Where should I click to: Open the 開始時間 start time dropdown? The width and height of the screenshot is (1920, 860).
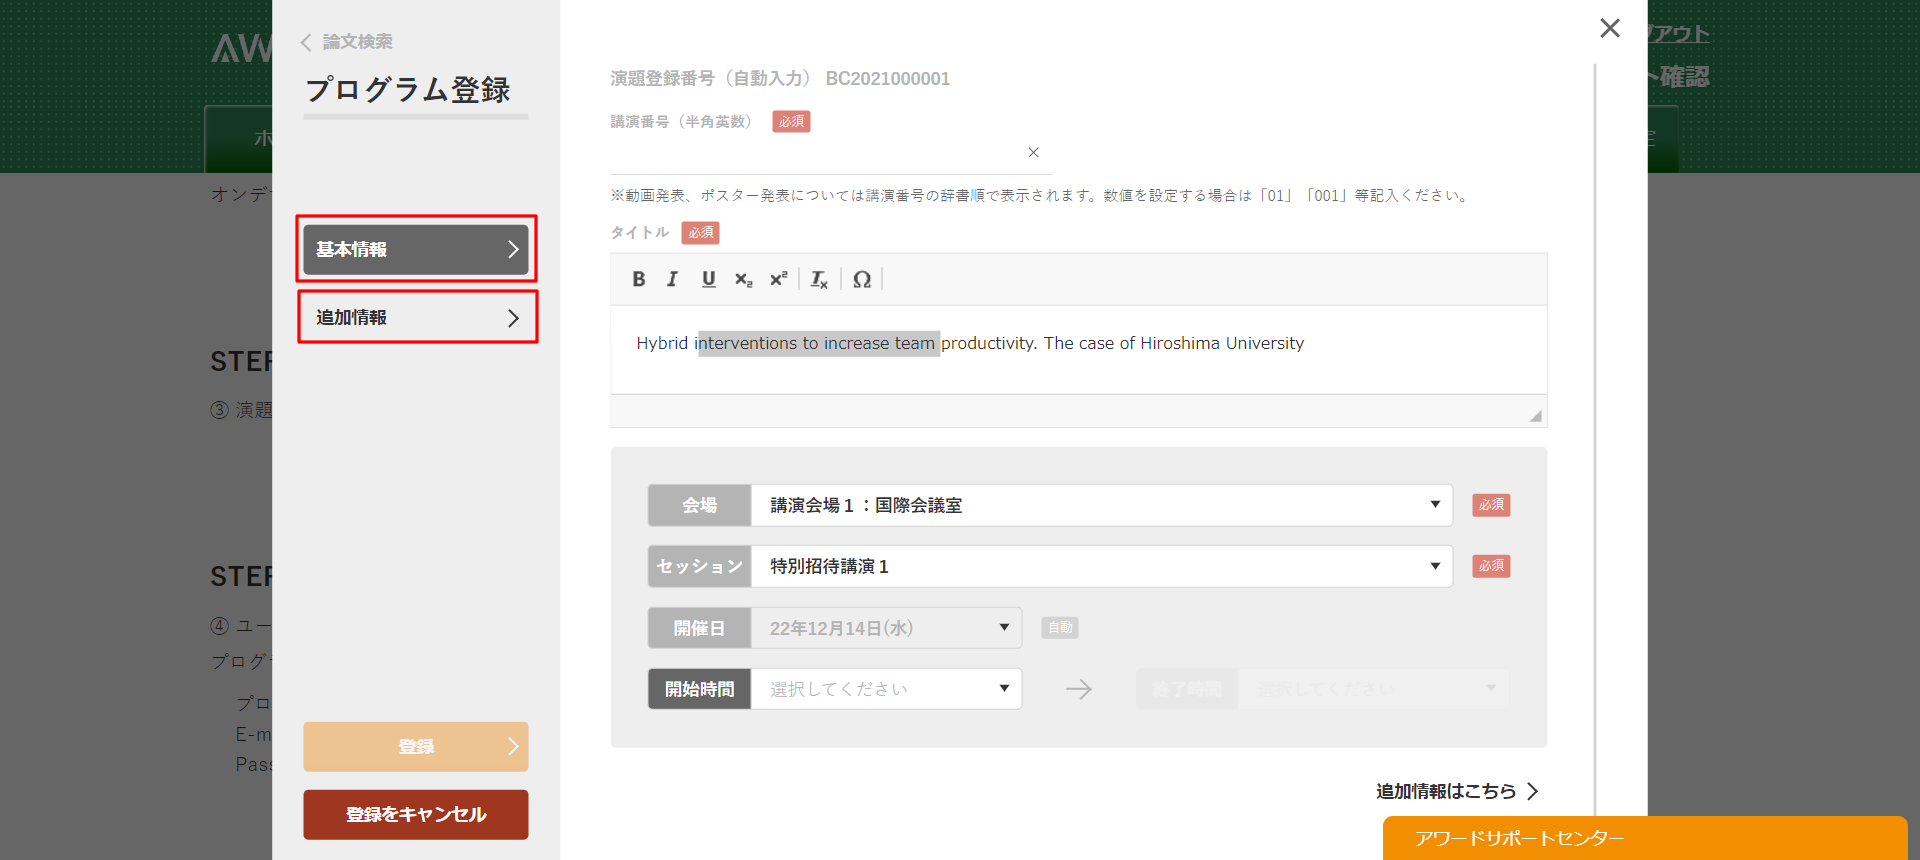(885, 689)
